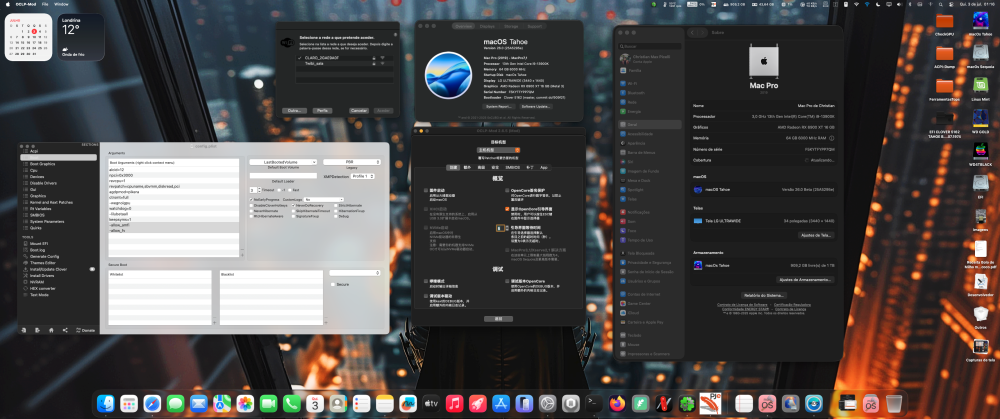
Task: Click Software Update button in About This Mac
Action: tap(536, 107)
